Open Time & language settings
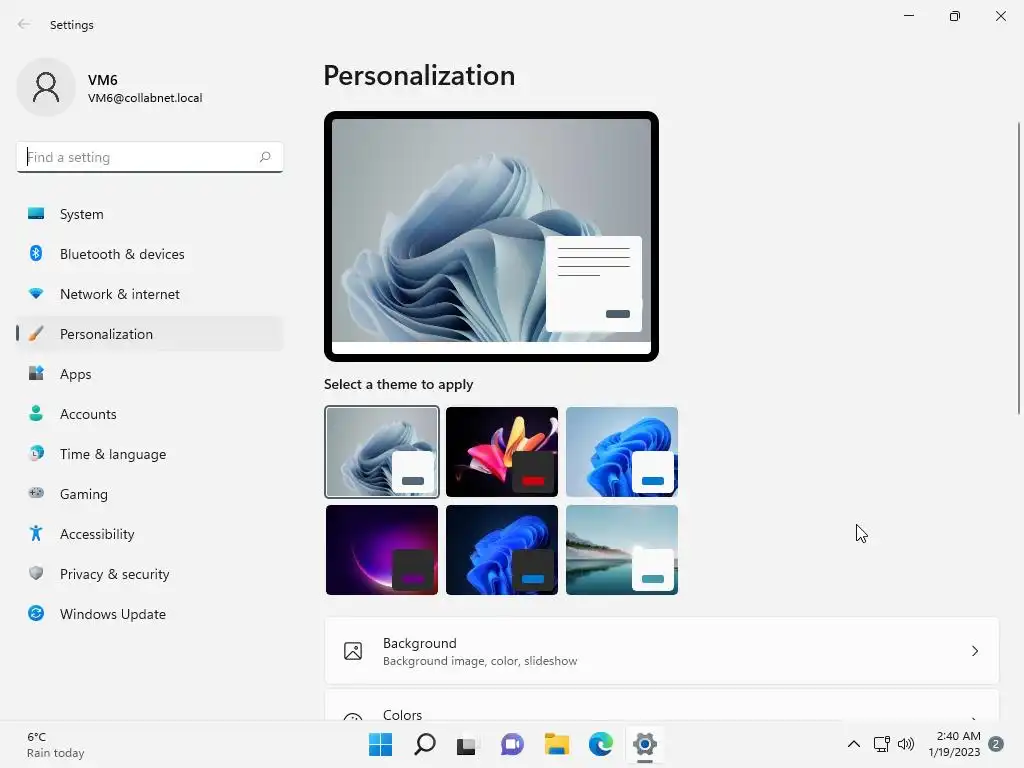Image resolution: width=1024 pixels, height=768 pixels. tap(150, 453)
